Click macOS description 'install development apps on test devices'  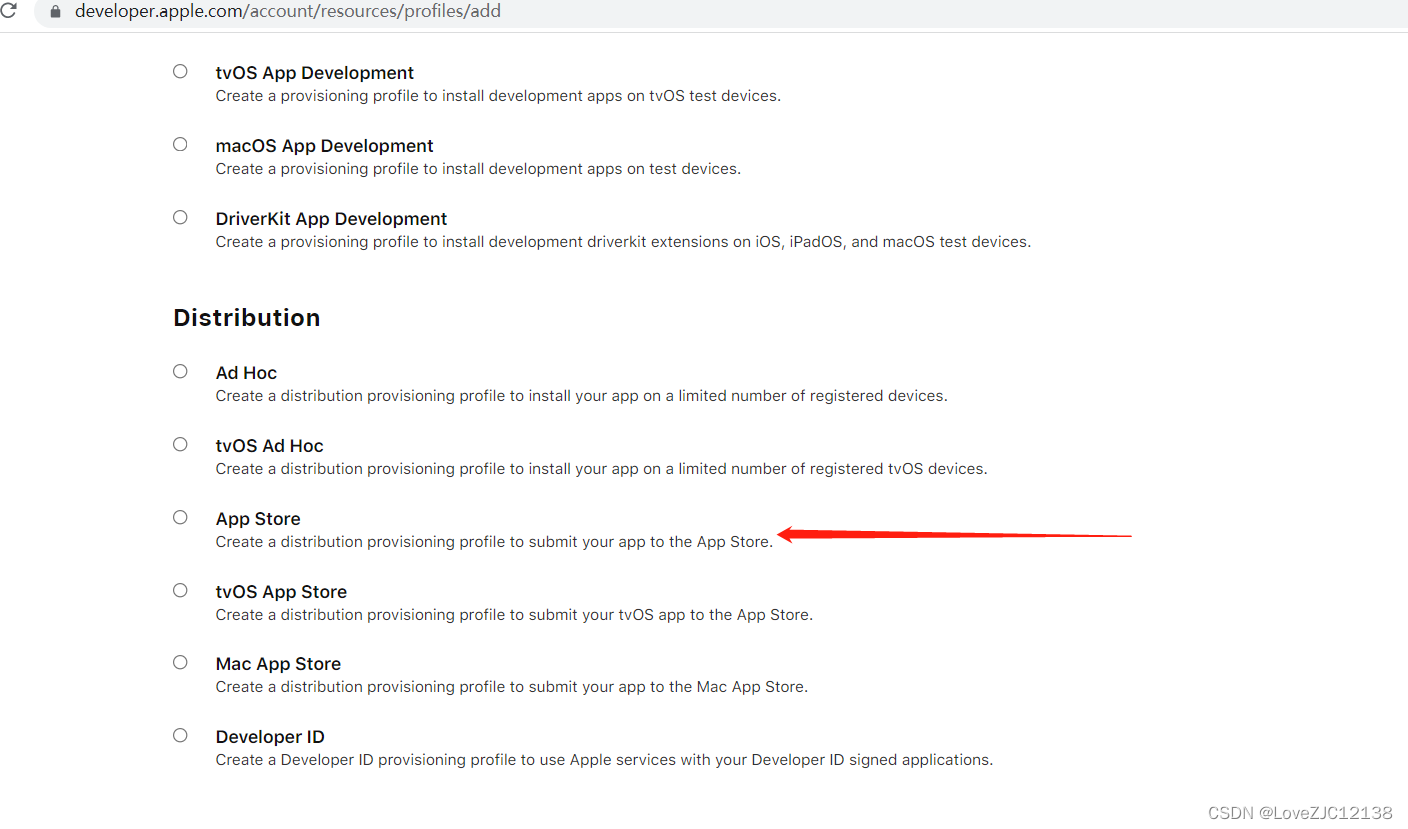(x=478, y=169)
